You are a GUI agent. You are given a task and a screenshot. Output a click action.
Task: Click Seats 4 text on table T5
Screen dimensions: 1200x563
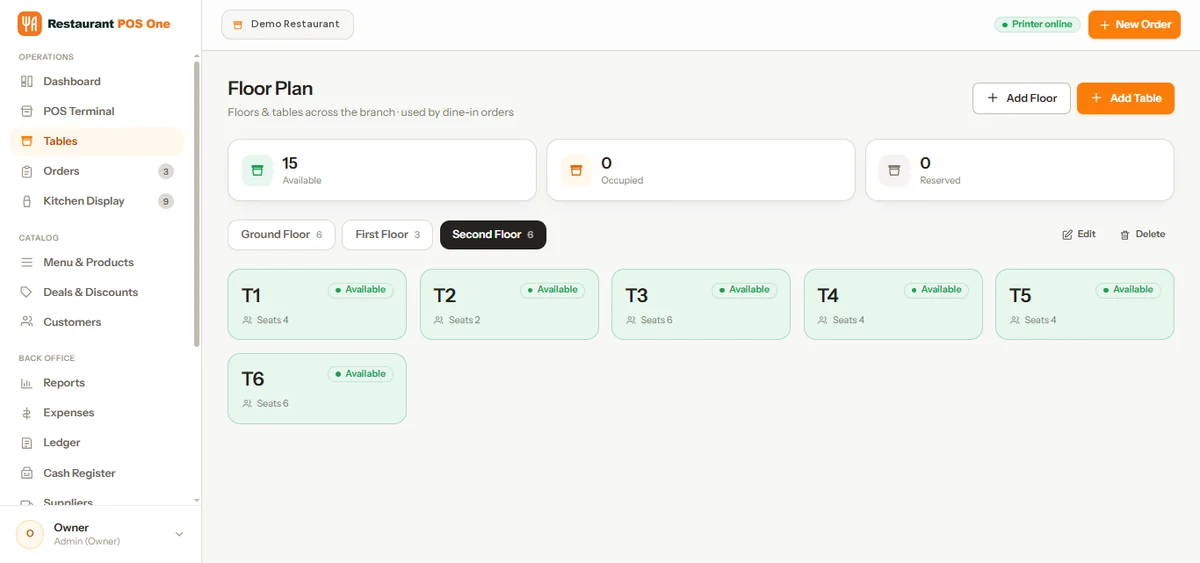click(x=1040, y=320)
